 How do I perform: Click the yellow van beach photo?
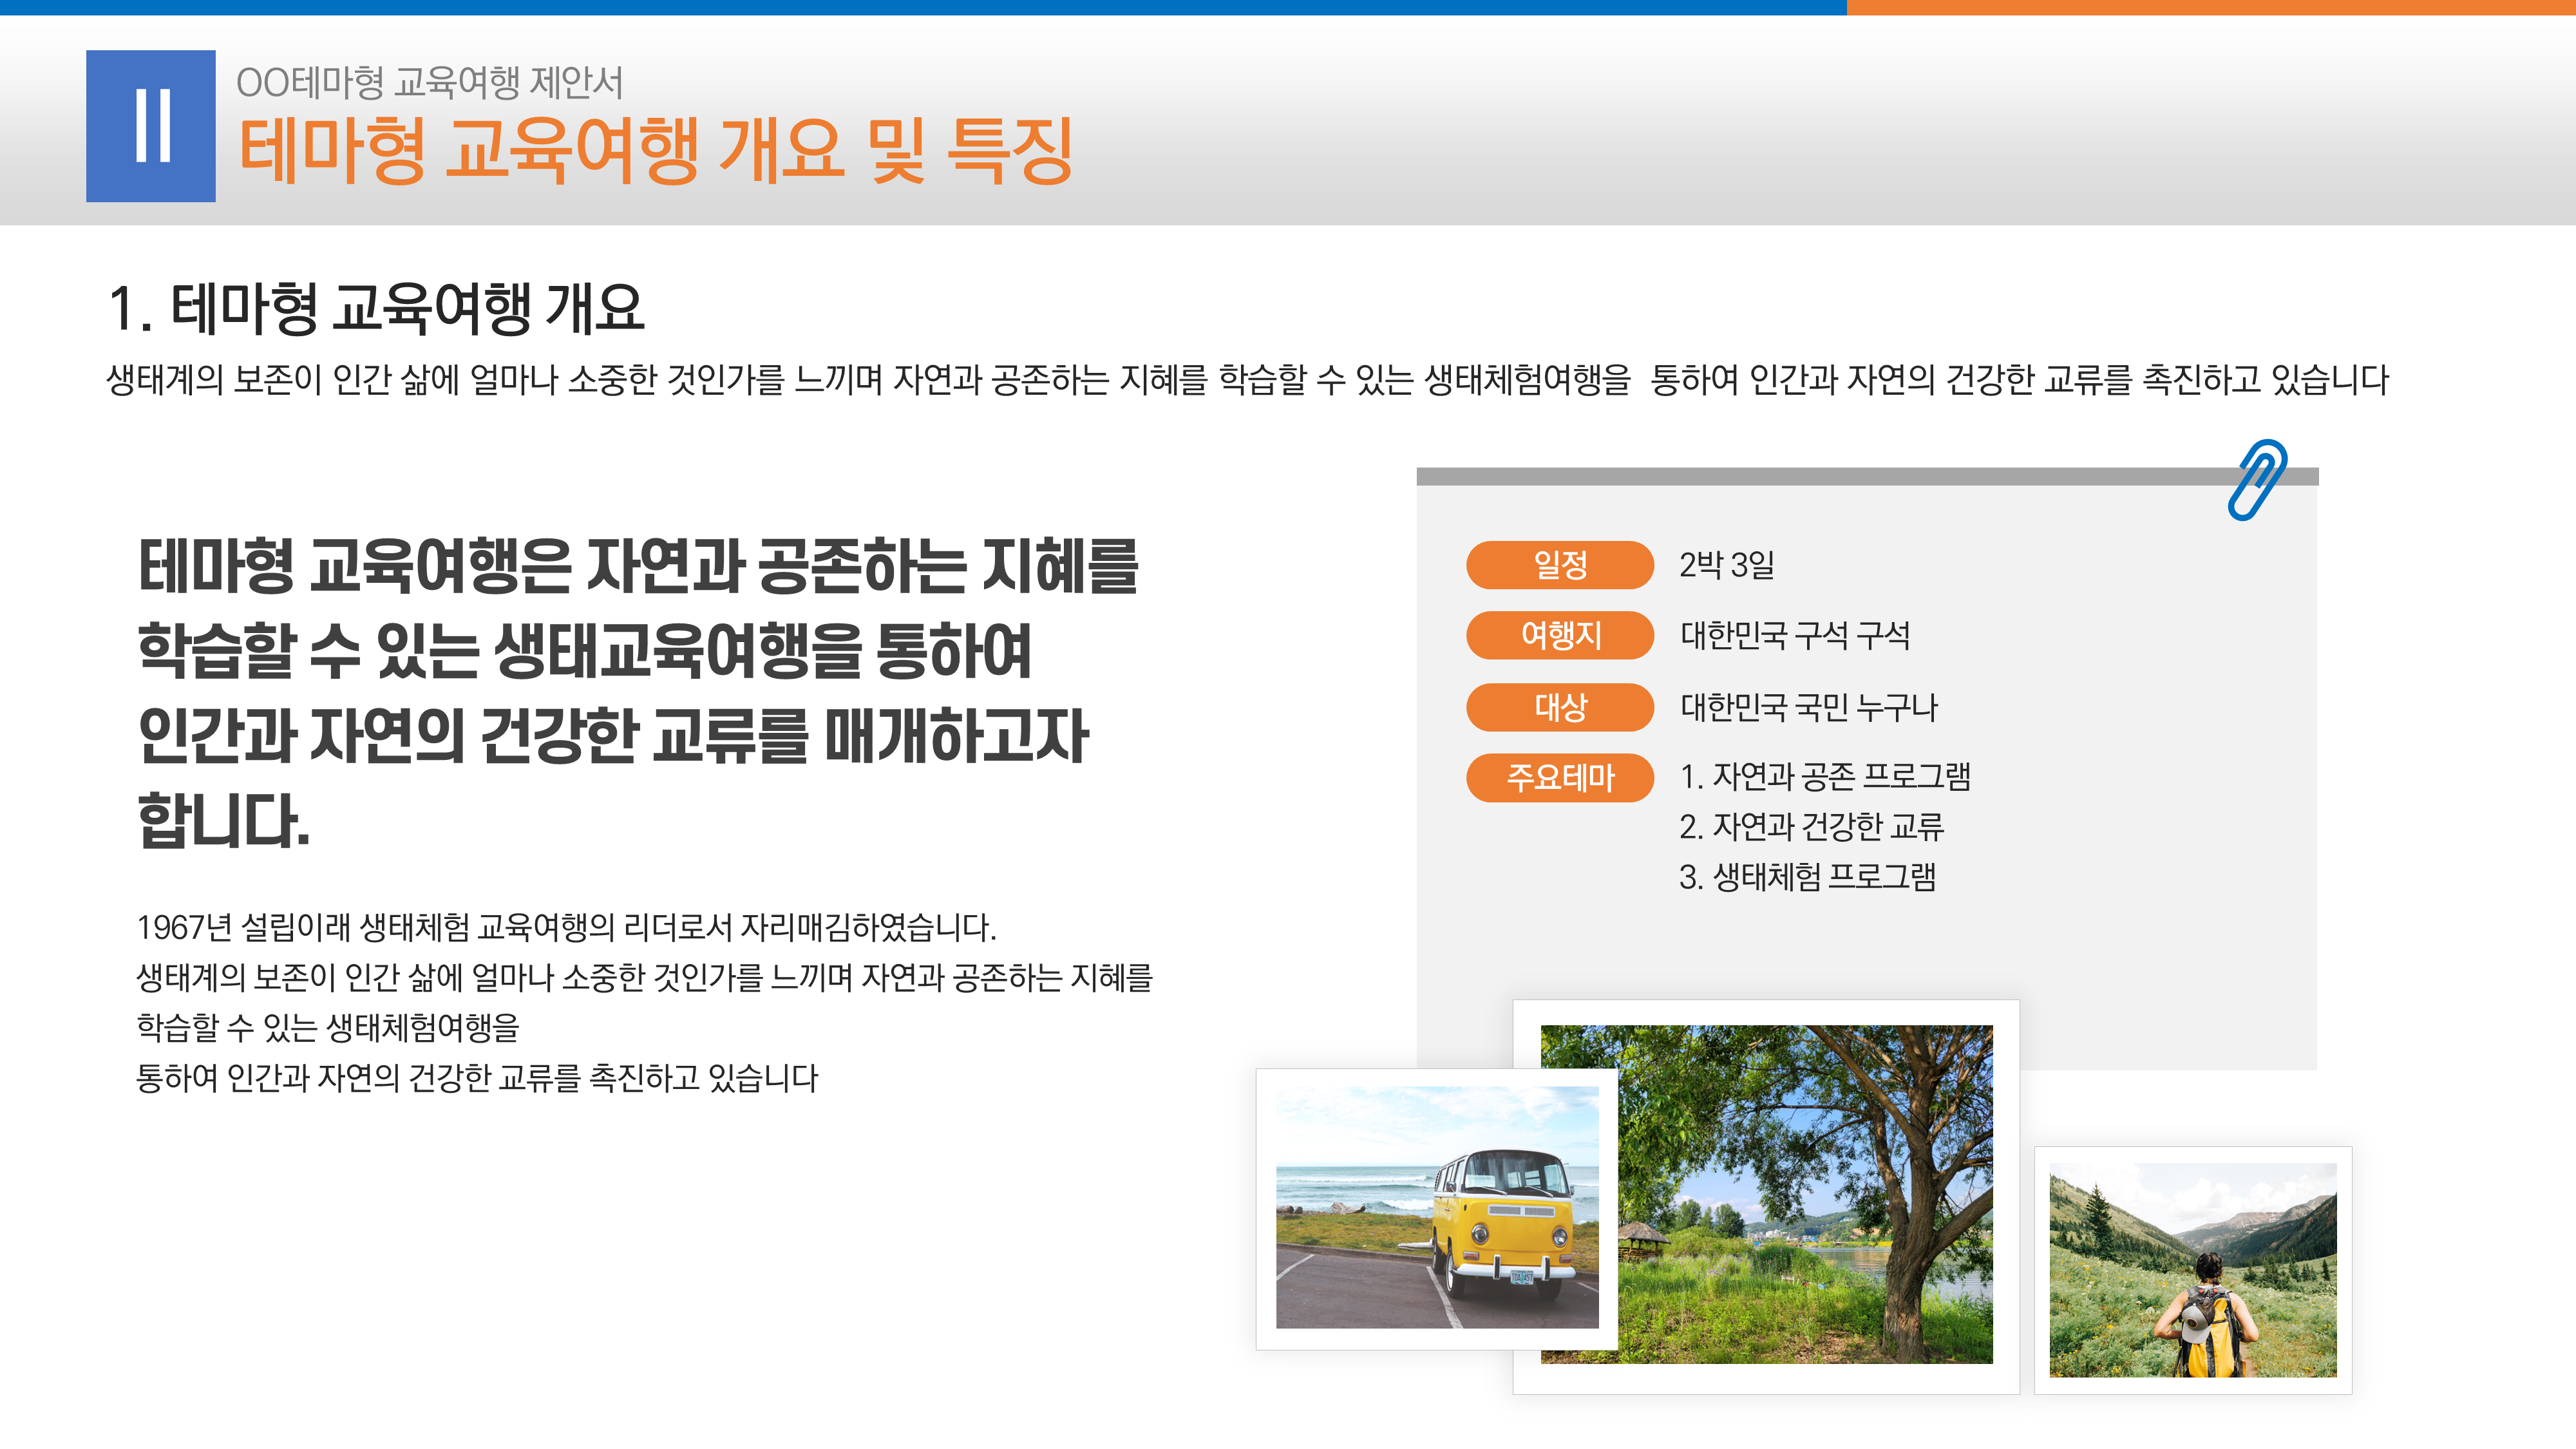pyautogui.click(x=1436, y=1208)
